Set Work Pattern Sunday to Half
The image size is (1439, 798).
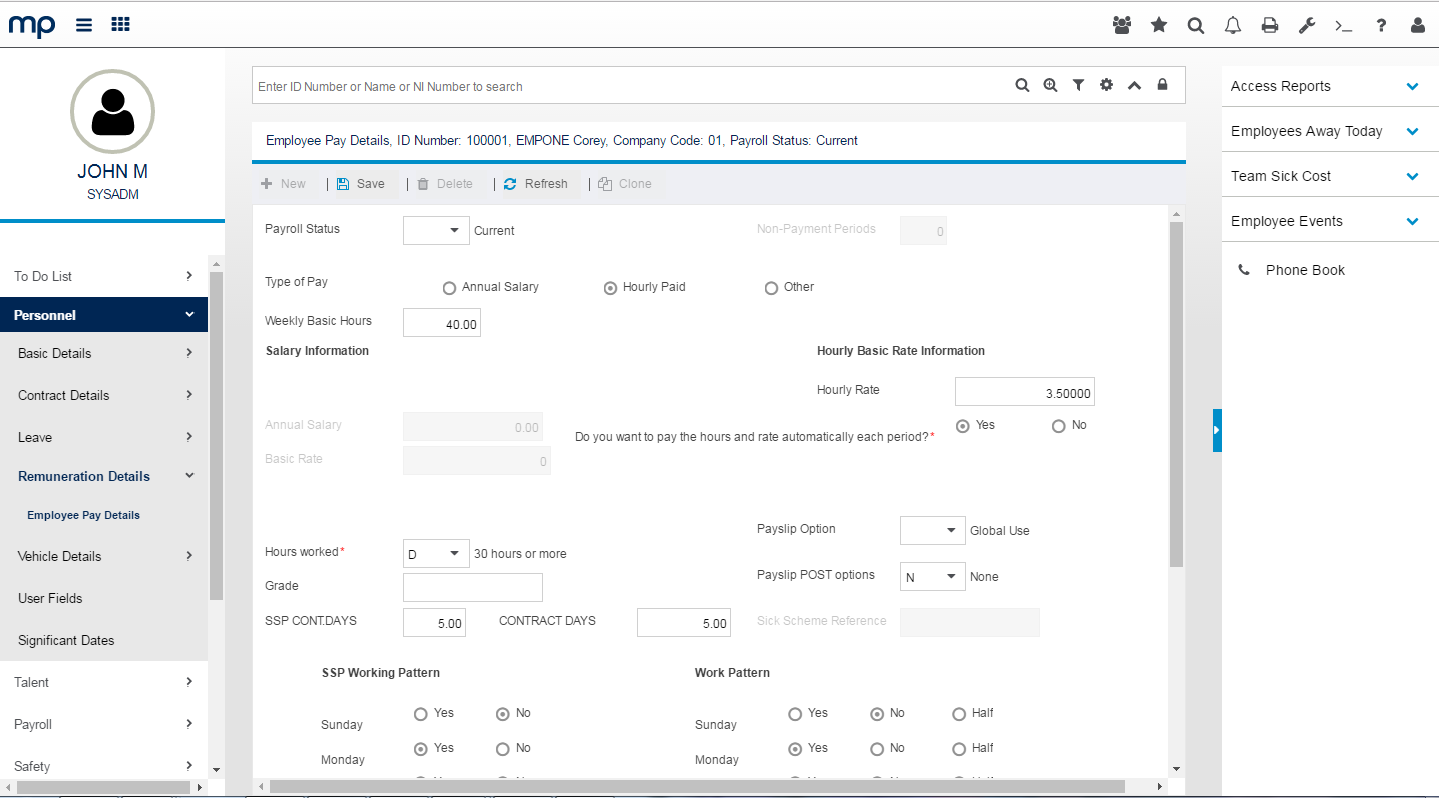tap(959, 714)
